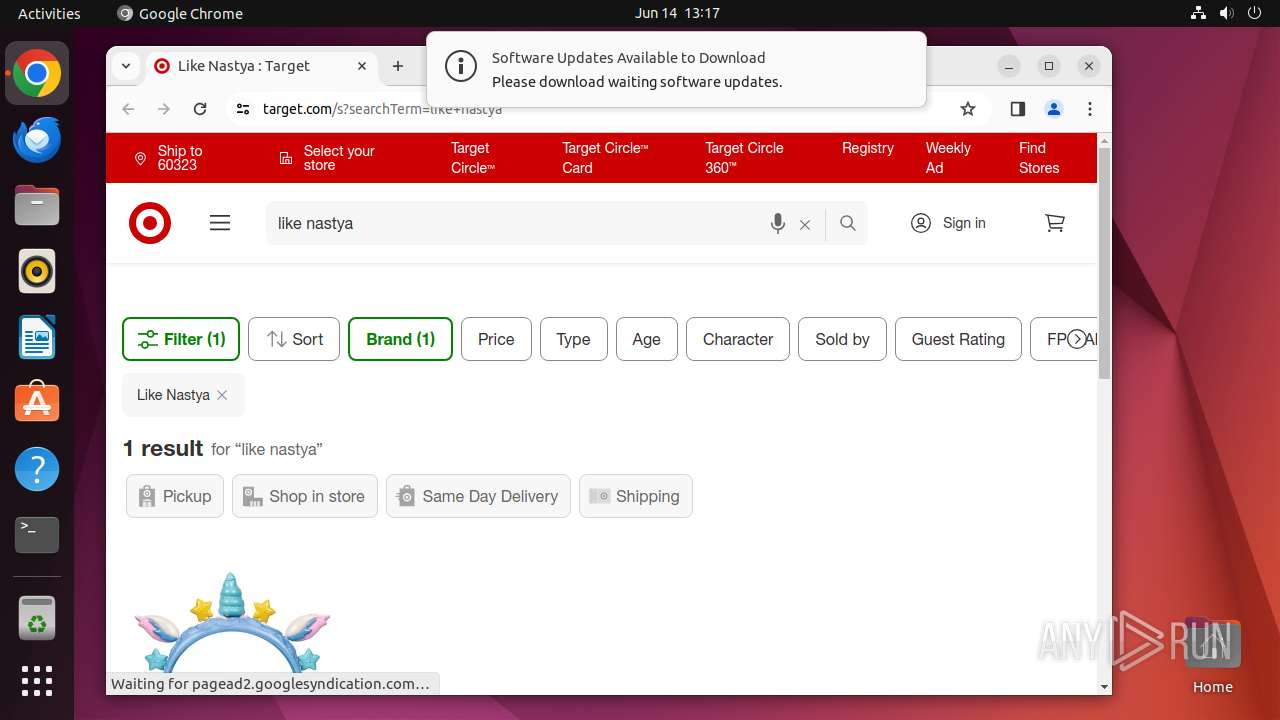This screenshot has width=1280, height=720.
Task: Clear the search field with X icon
Action: 805,225
